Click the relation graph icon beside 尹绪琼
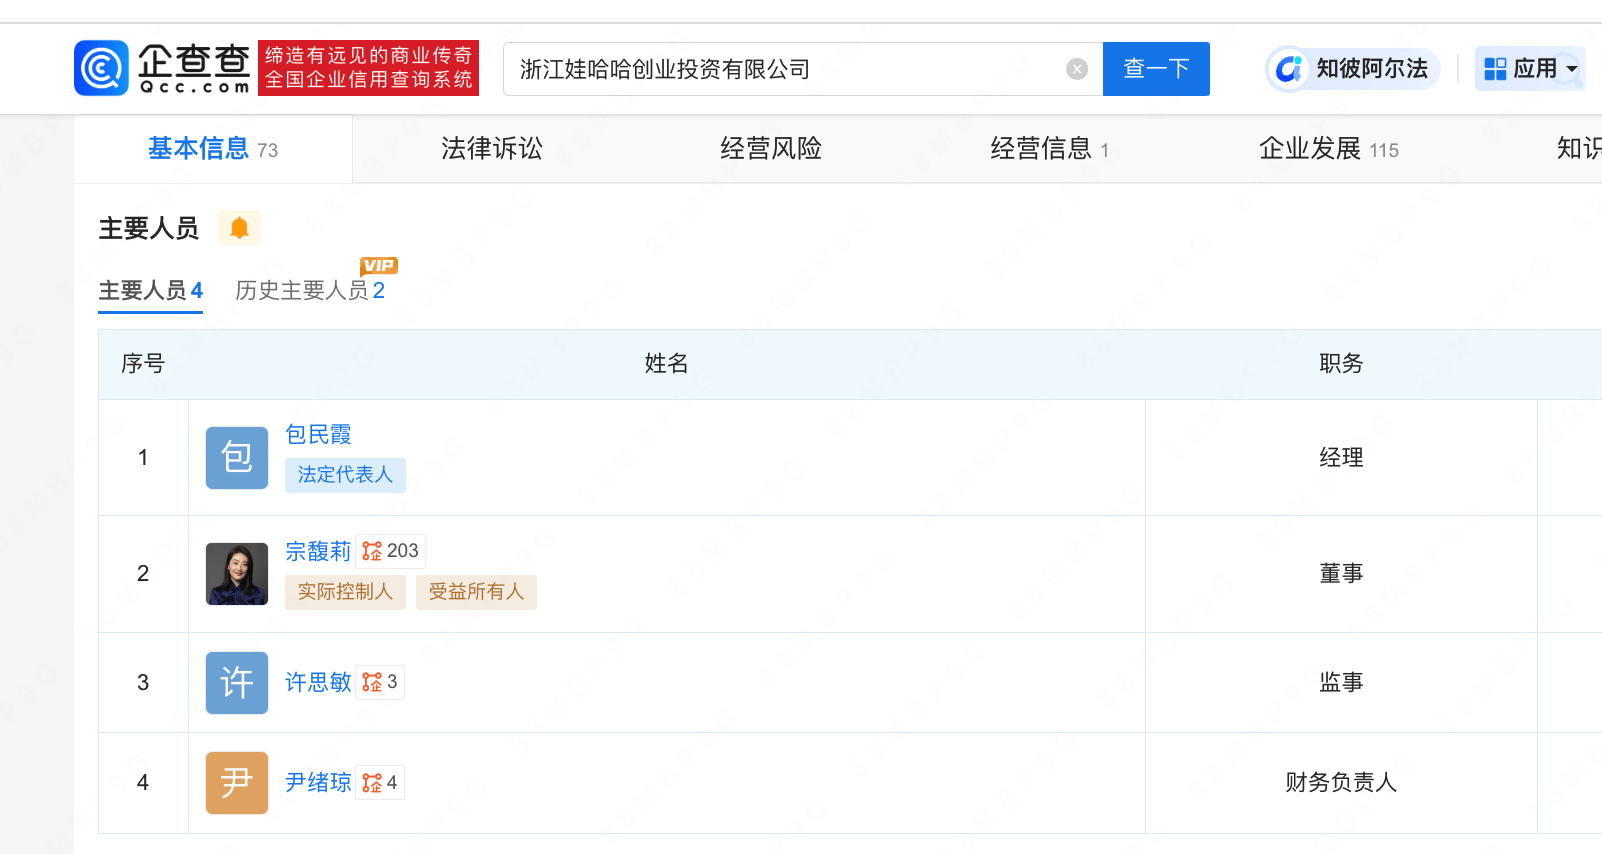Image resolution: width=1602 pixels, height=854 pixels. coord(373,782)
